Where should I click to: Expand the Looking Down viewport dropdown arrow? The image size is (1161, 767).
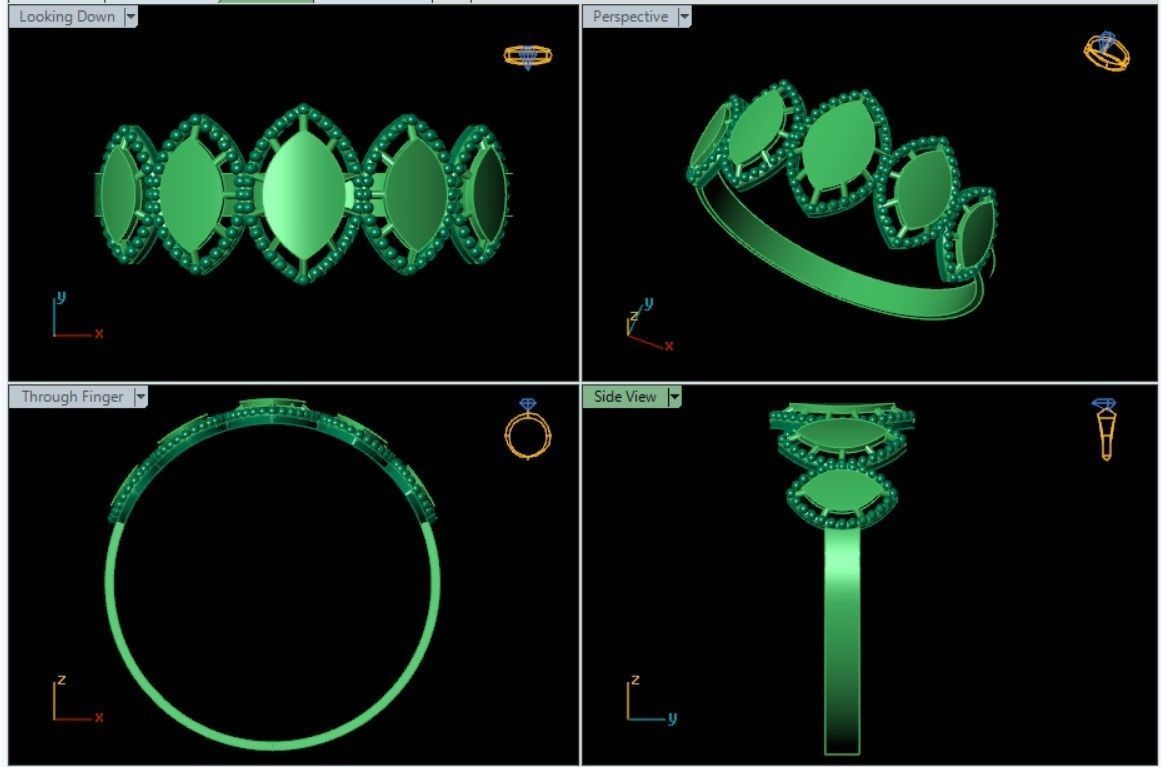coord(131,16)
